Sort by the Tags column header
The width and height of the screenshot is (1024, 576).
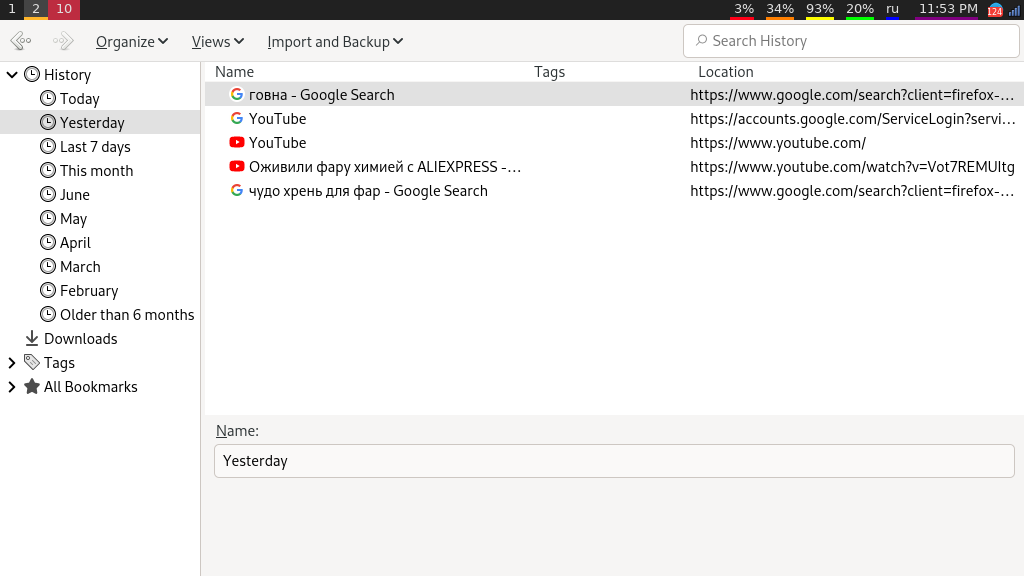[x=549, y=72]
